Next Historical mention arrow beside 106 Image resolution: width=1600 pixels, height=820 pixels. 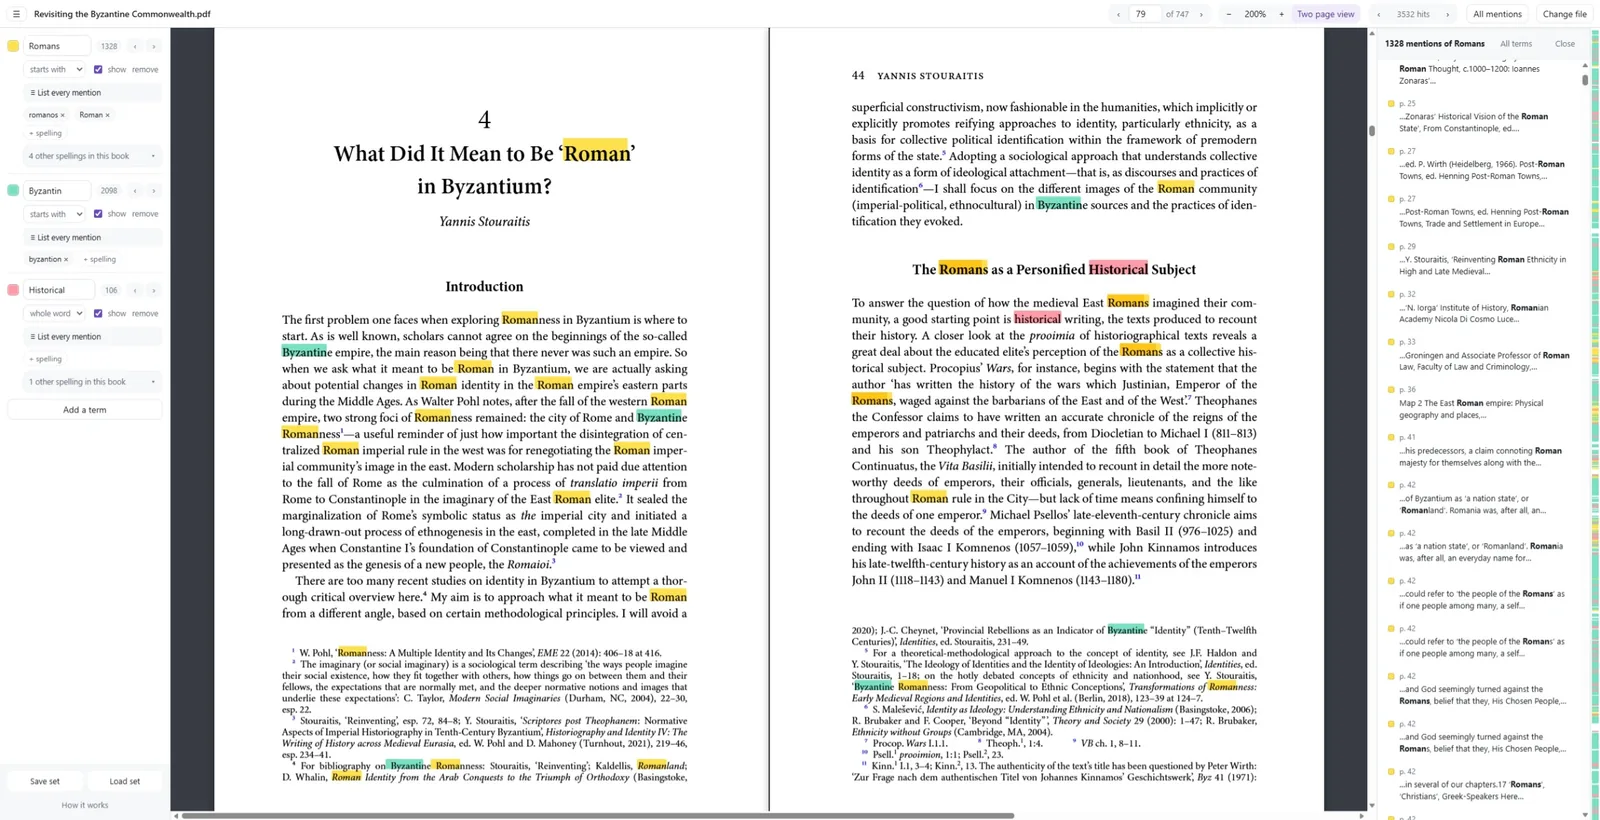pos(153,290)
